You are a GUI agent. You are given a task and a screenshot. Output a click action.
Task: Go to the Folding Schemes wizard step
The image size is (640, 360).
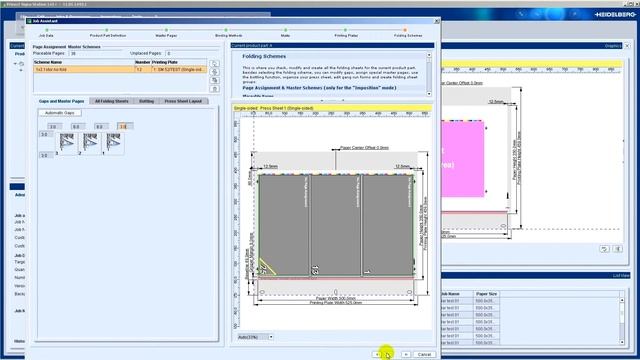408,33
